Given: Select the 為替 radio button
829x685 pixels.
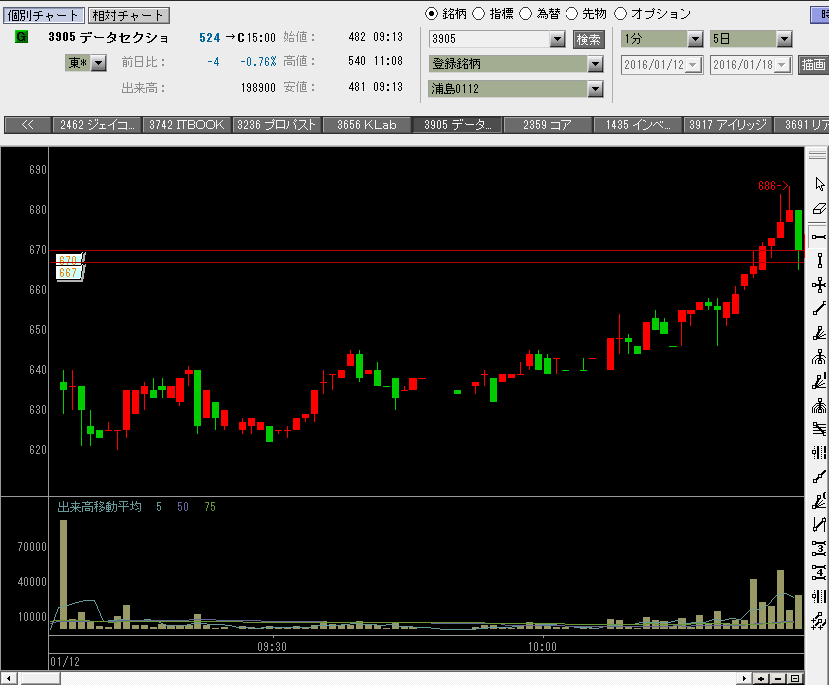Looking at the screenshot, I should click(525, 14).
